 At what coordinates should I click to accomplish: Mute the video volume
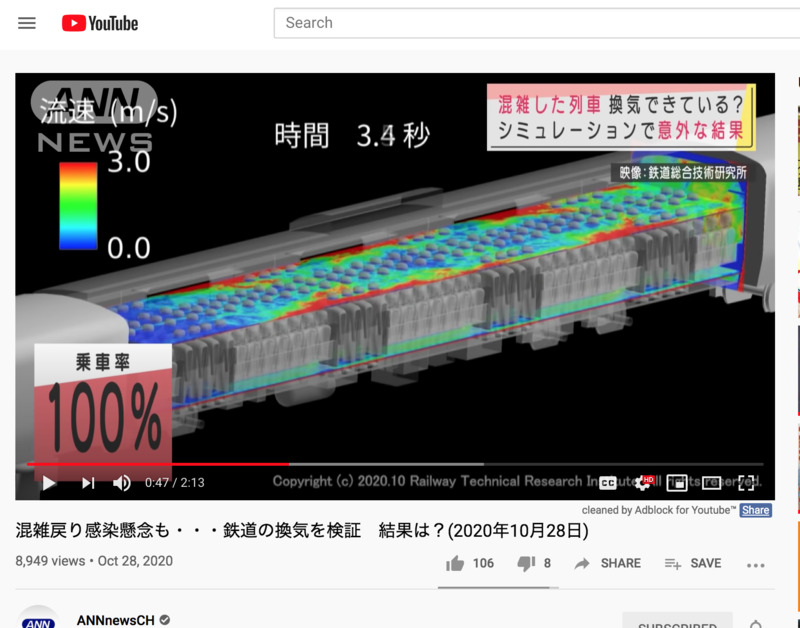click(122, 483)
